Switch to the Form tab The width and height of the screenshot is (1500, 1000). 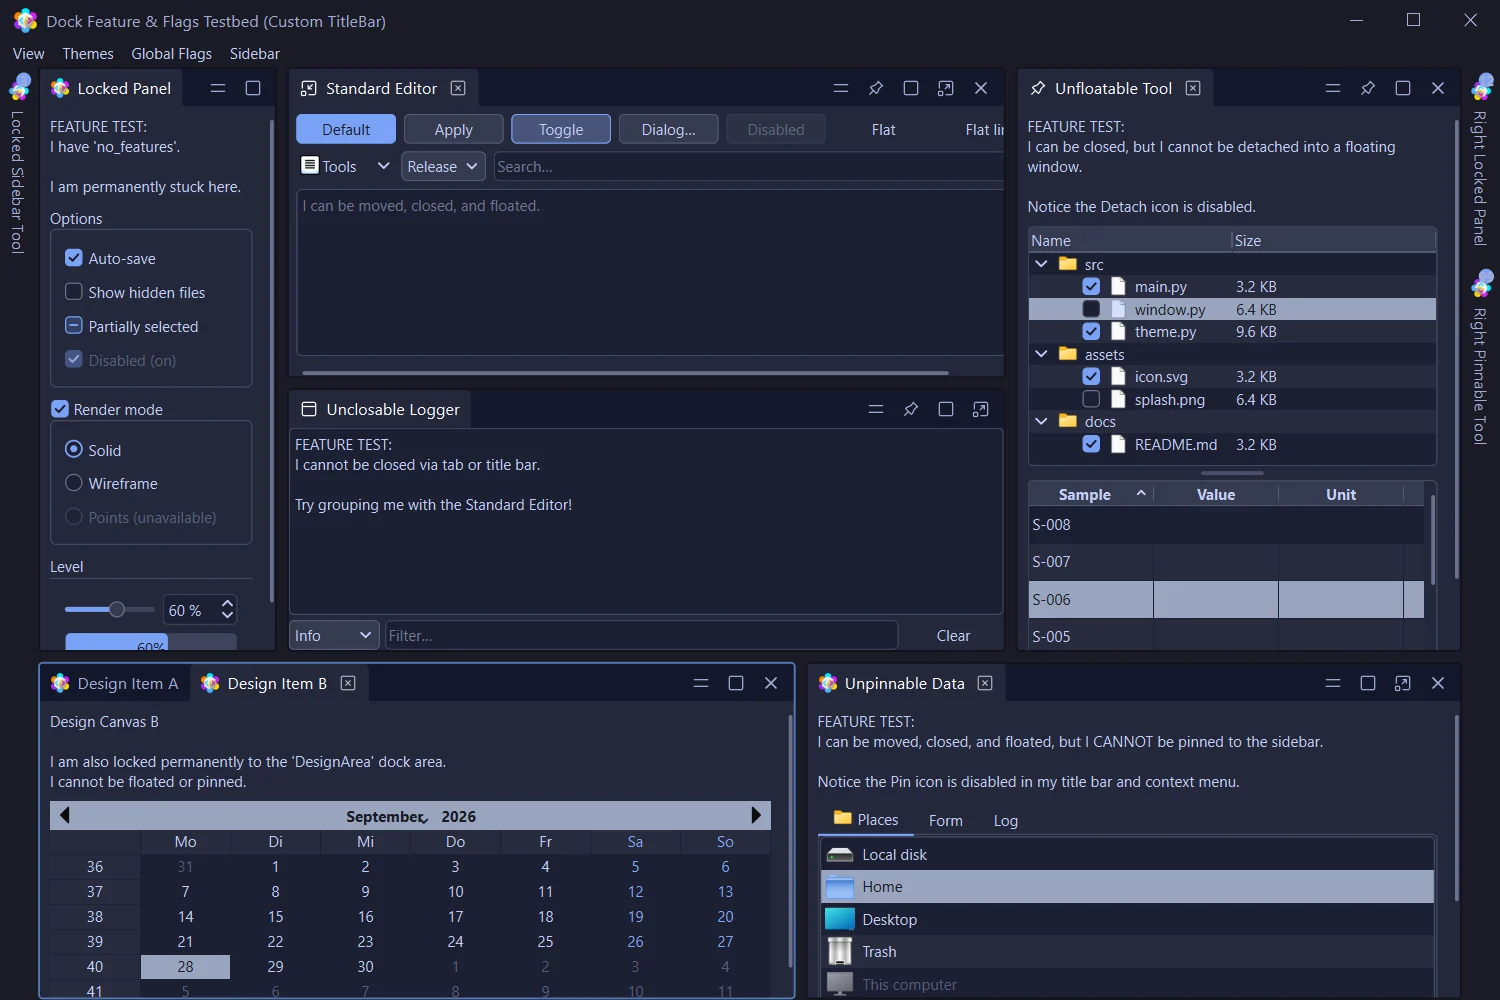tap(946, 820)
